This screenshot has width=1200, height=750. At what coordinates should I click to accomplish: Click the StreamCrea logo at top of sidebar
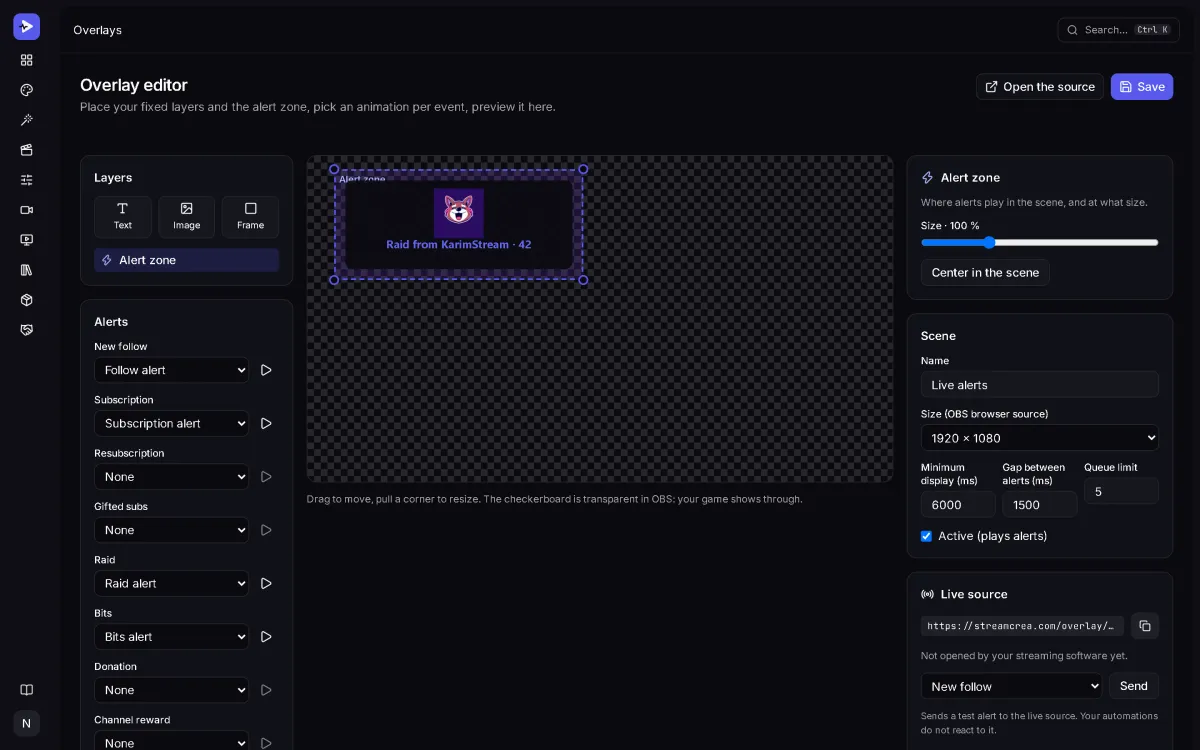26,27
